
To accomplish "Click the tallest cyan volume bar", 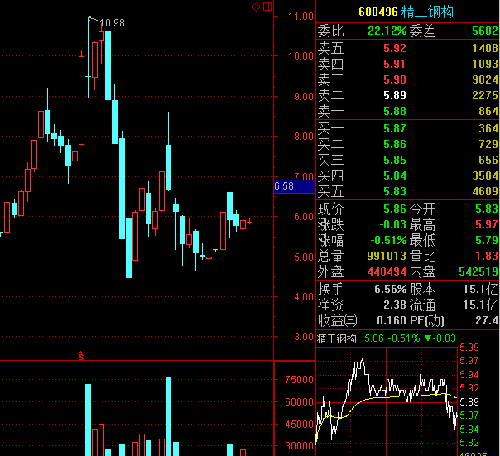I will click(x=168, y=416).
